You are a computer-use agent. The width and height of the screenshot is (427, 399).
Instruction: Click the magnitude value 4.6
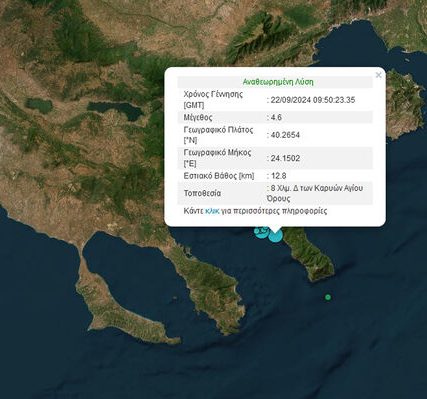(276, 117)
